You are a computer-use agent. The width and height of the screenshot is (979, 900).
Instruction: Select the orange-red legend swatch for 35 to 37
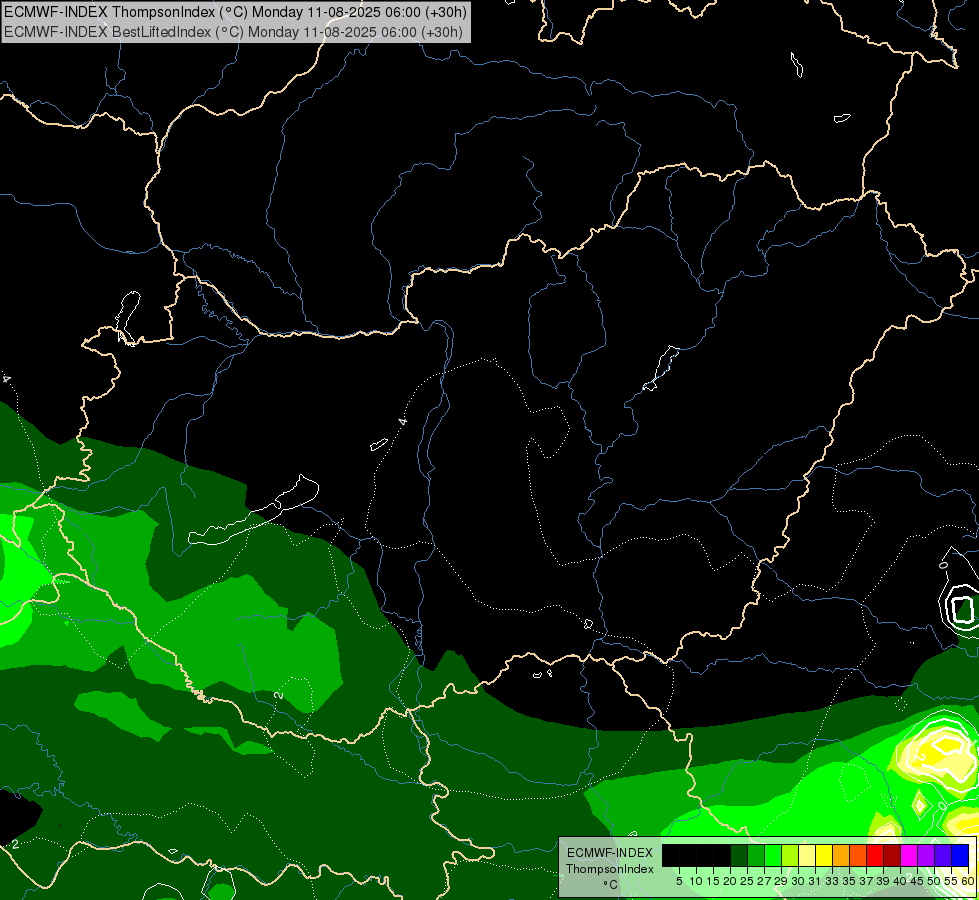(x=858, y=855)
